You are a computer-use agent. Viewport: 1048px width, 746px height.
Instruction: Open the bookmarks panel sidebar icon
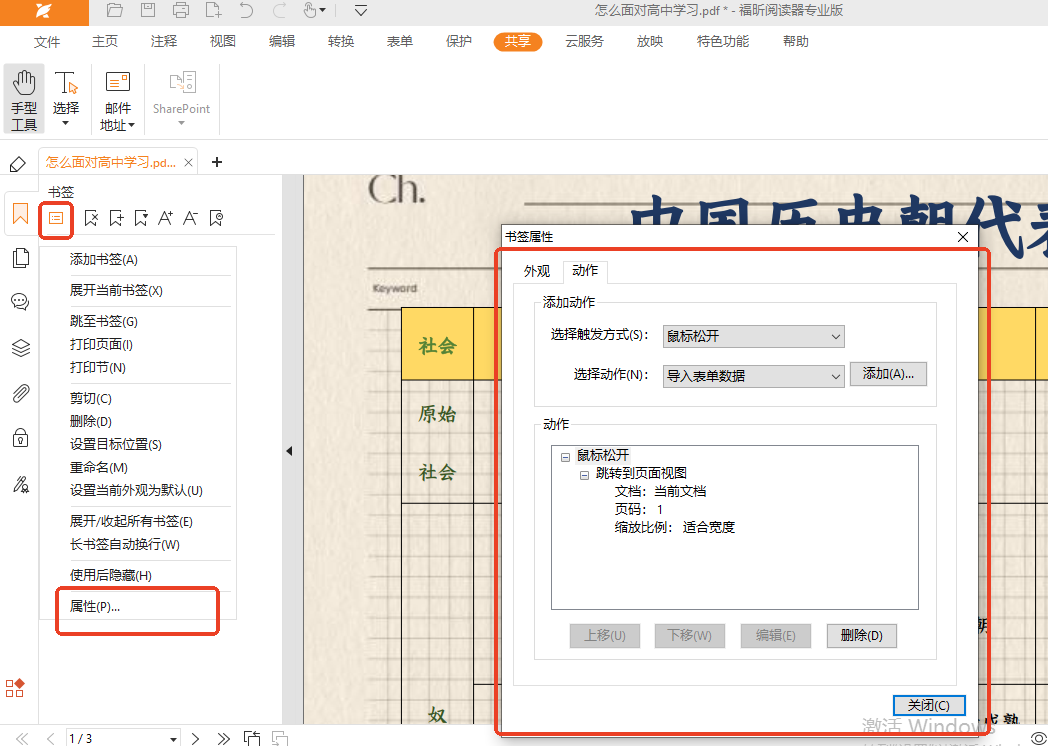tap(20, 214)
